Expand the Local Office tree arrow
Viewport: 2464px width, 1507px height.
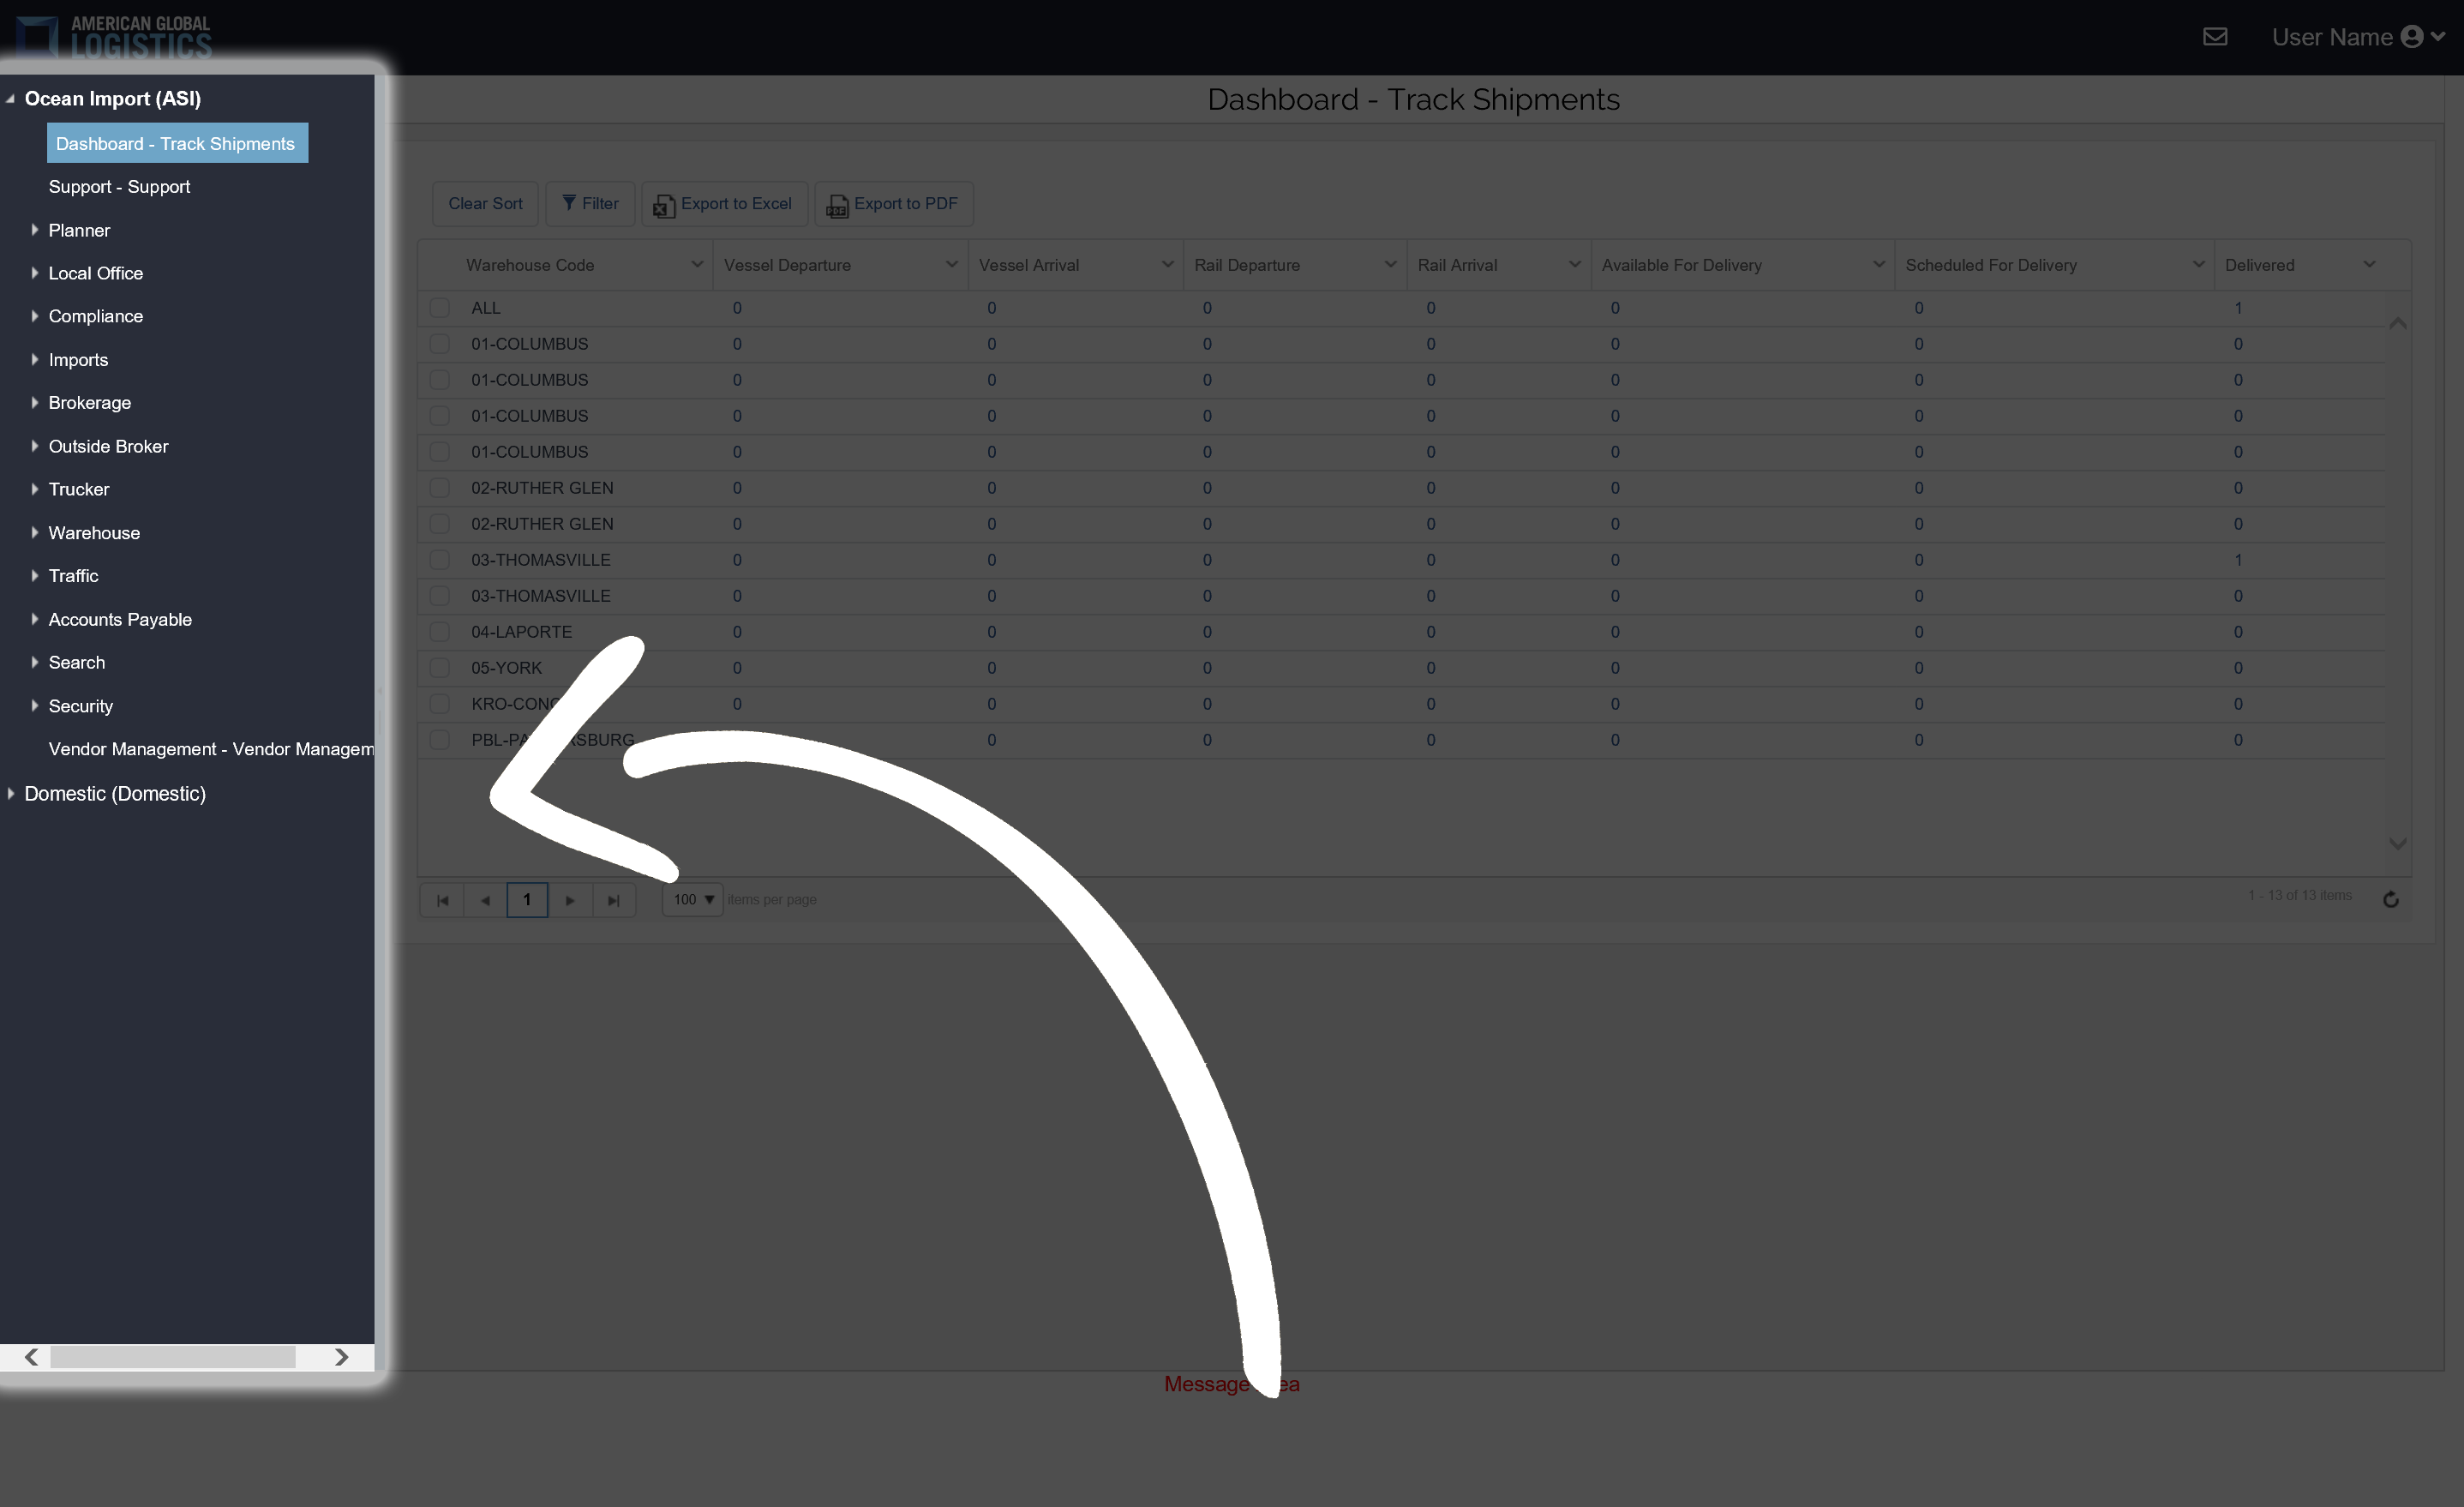tap(34, 273)
